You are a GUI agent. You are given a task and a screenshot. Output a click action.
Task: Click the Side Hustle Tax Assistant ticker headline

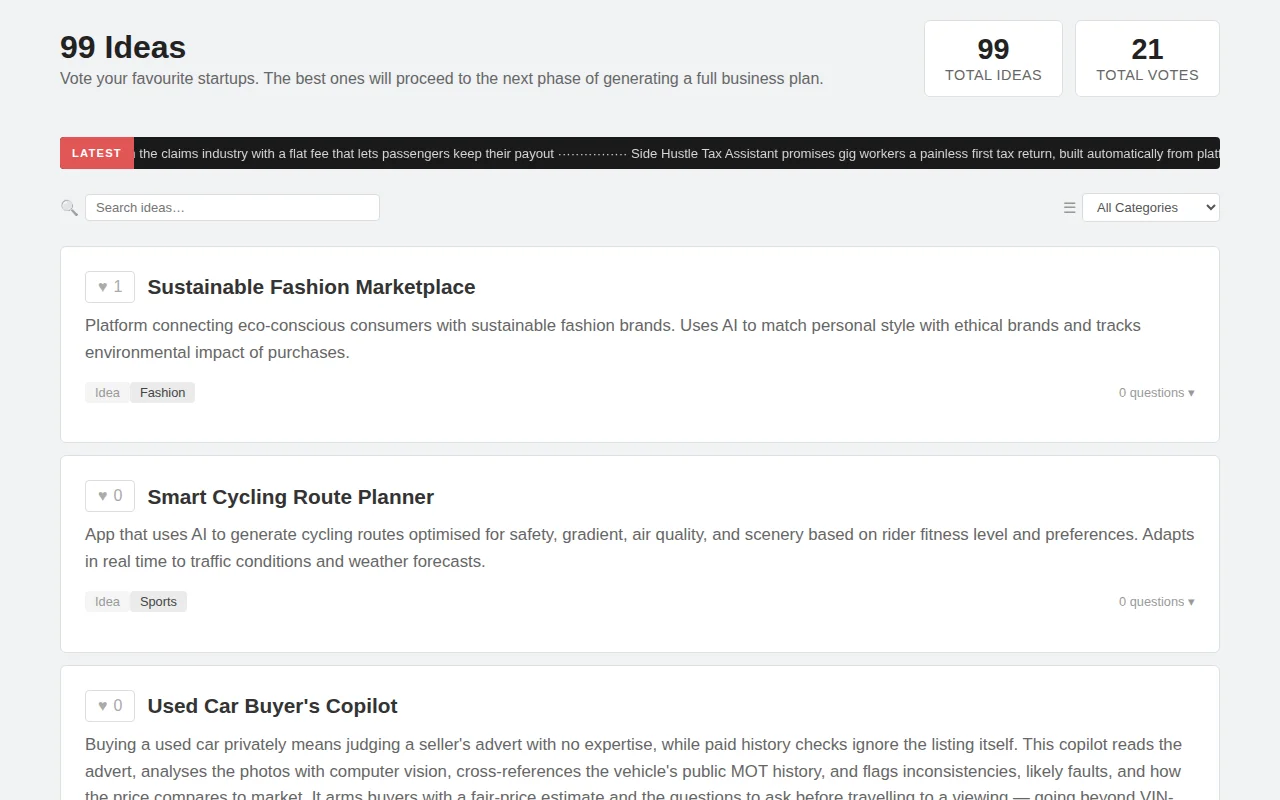click(x=925, y=154)
